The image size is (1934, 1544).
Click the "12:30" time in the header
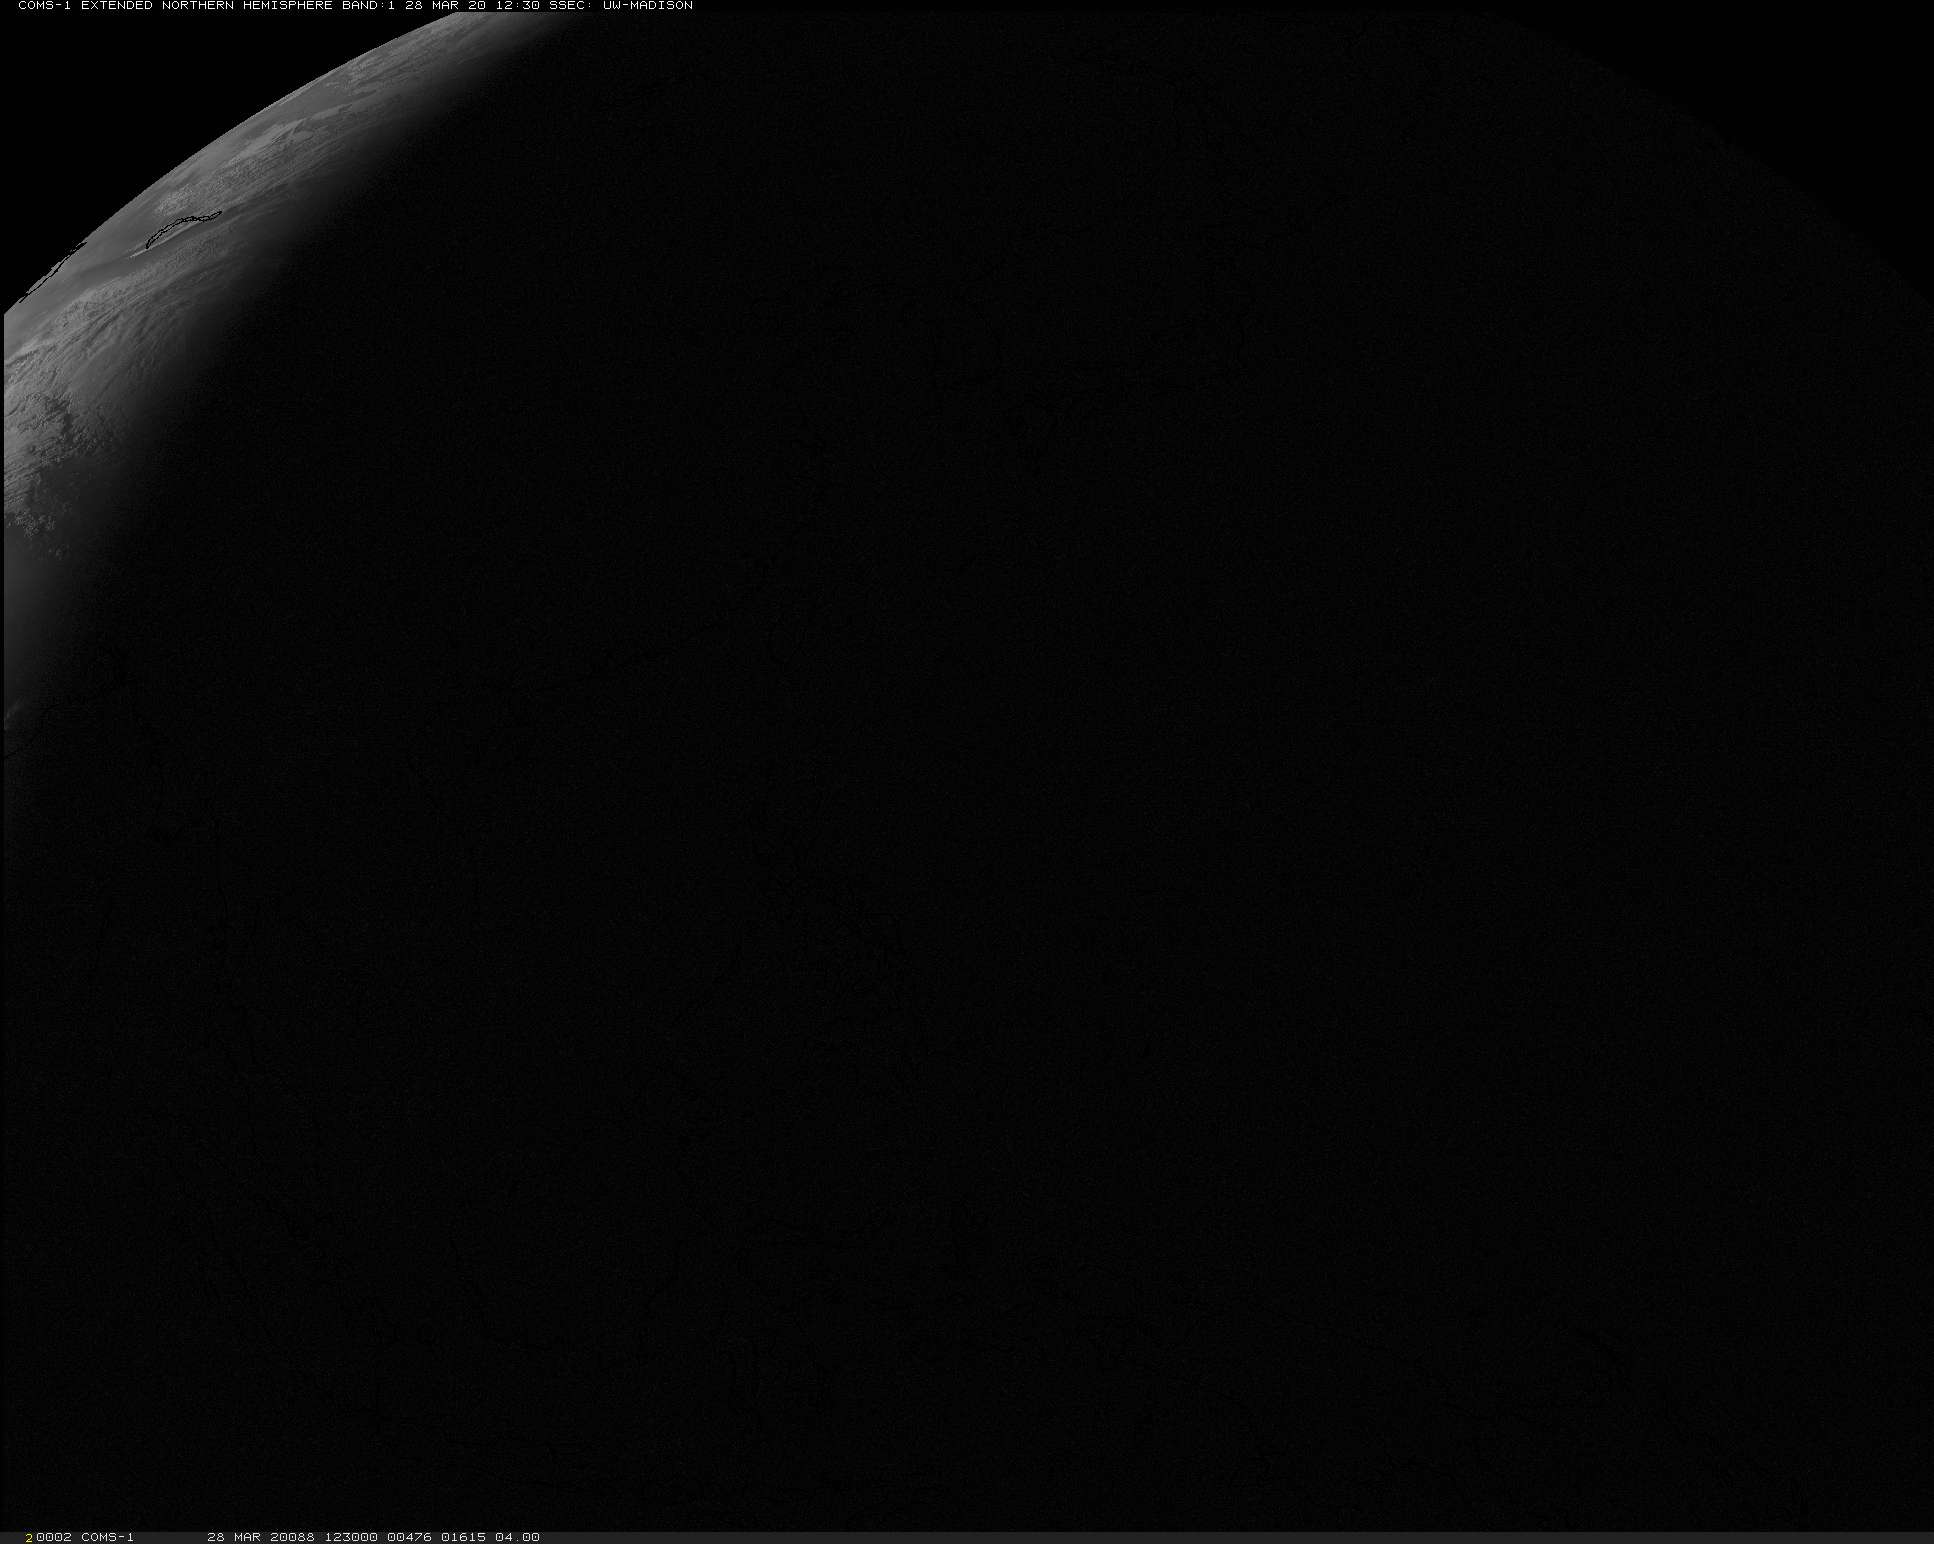click(x=517, y=6)
